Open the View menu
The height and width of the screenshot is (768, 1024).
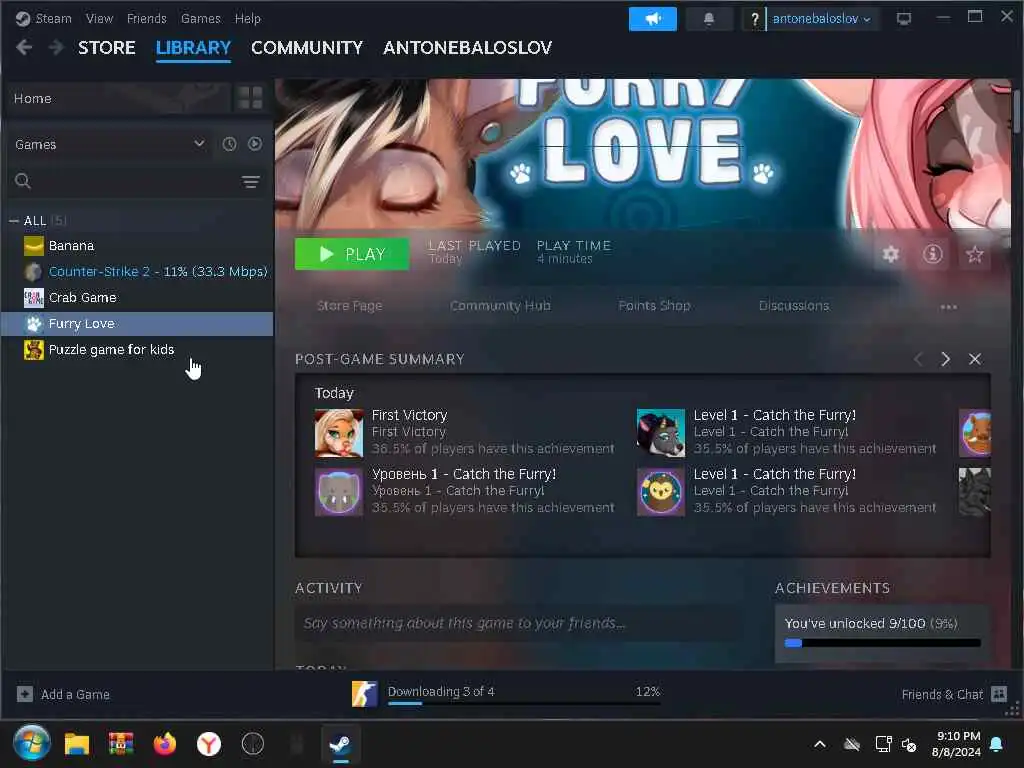click(x=99, y=19)
